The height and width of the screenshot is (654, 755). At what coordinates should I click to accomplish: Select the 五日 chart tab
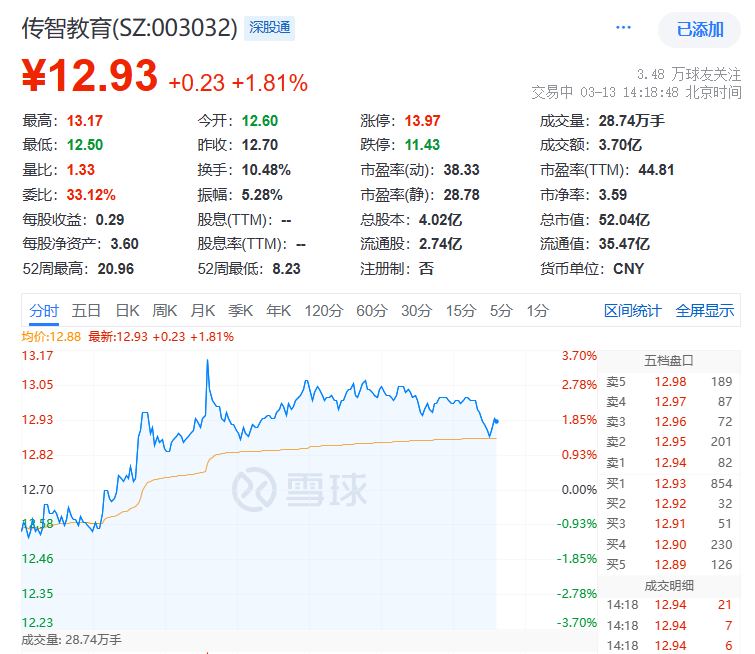(86, 311)
